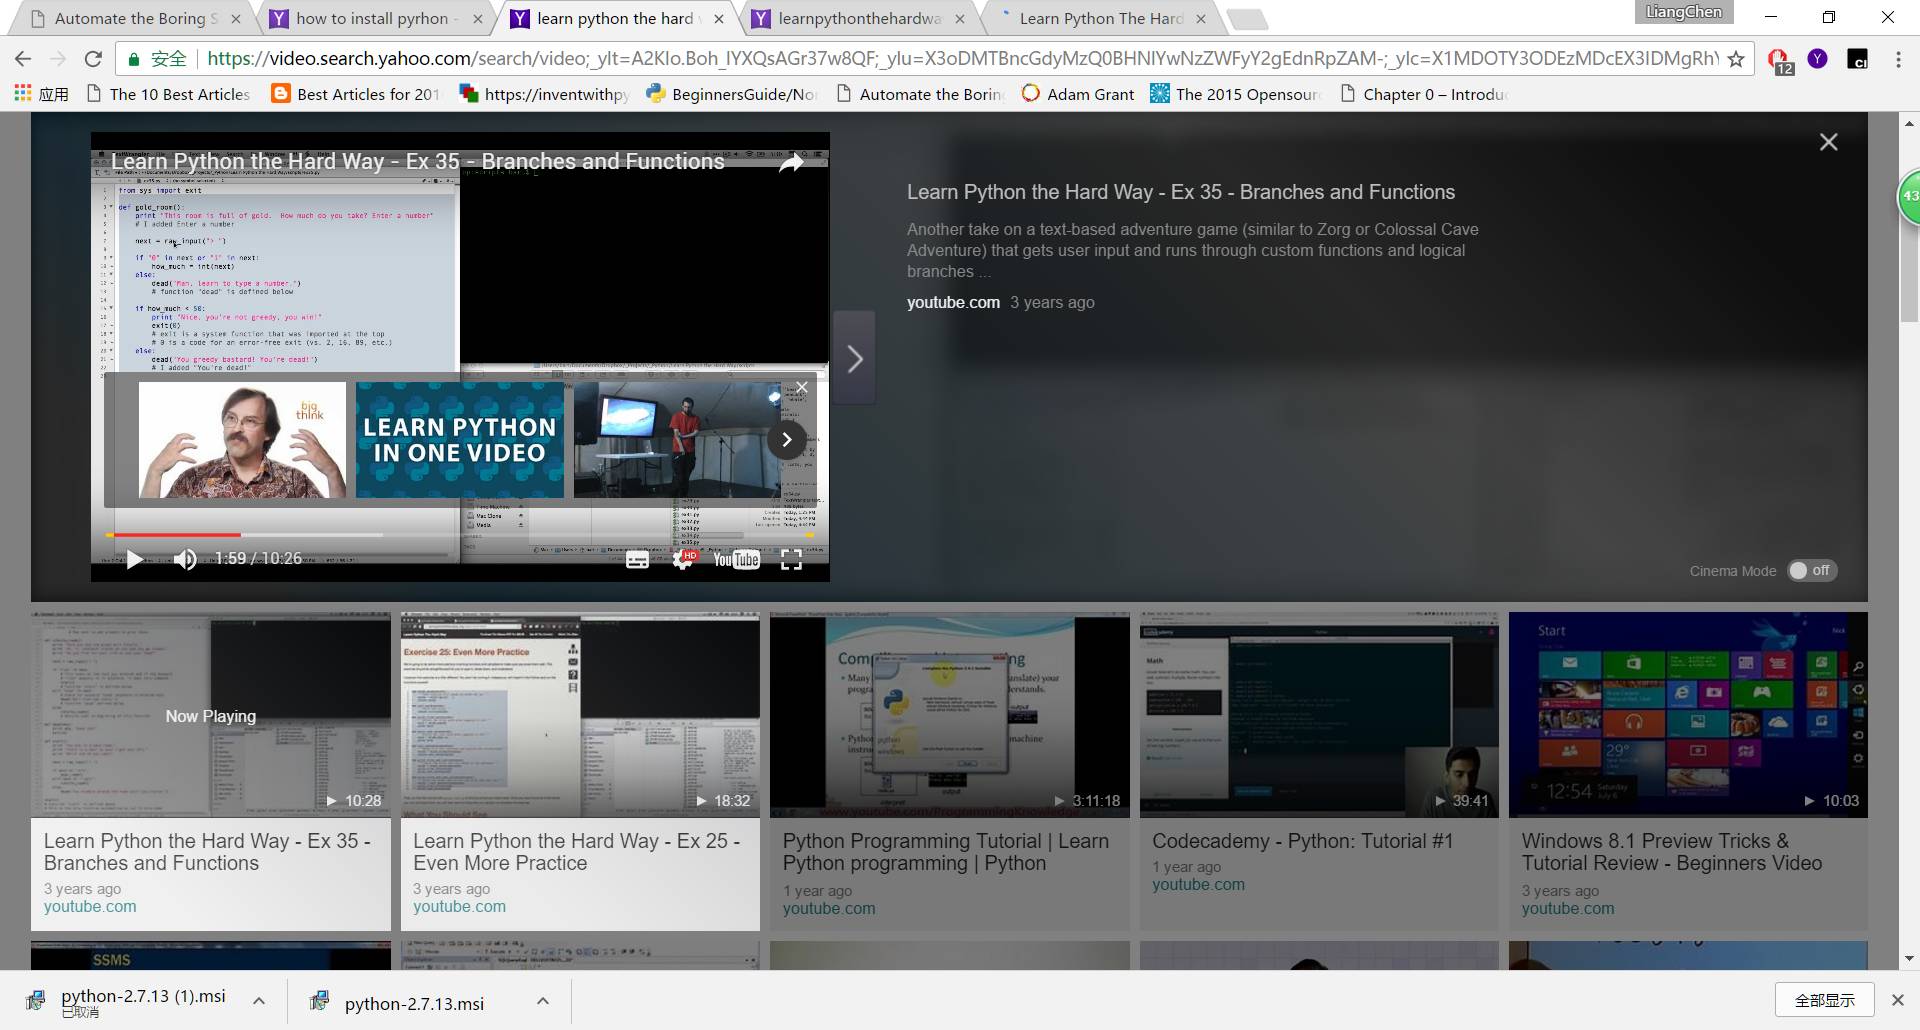This screenshot has height=1030, width=1920.
Task: Switch to Automate the Boring Stuff tab
Action: (136, 18)
